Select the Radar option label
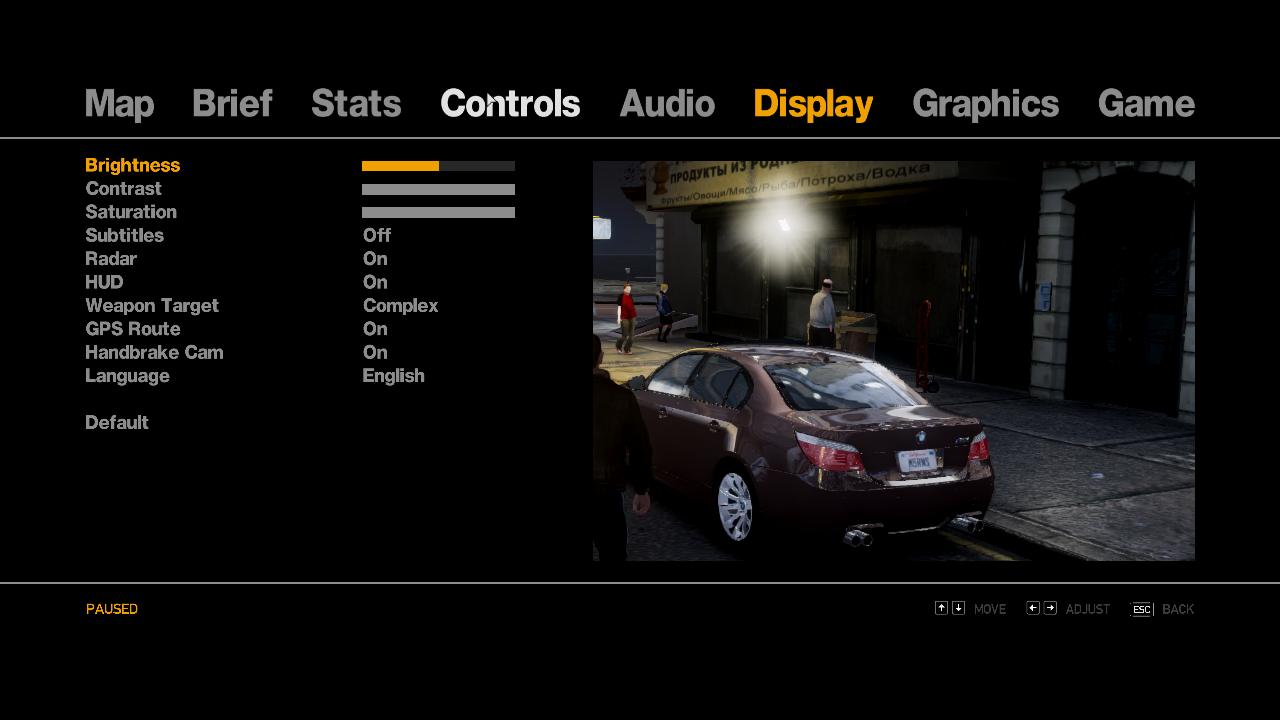The width and height of the screenshot is (1280, 720). (x=111, y=259)
